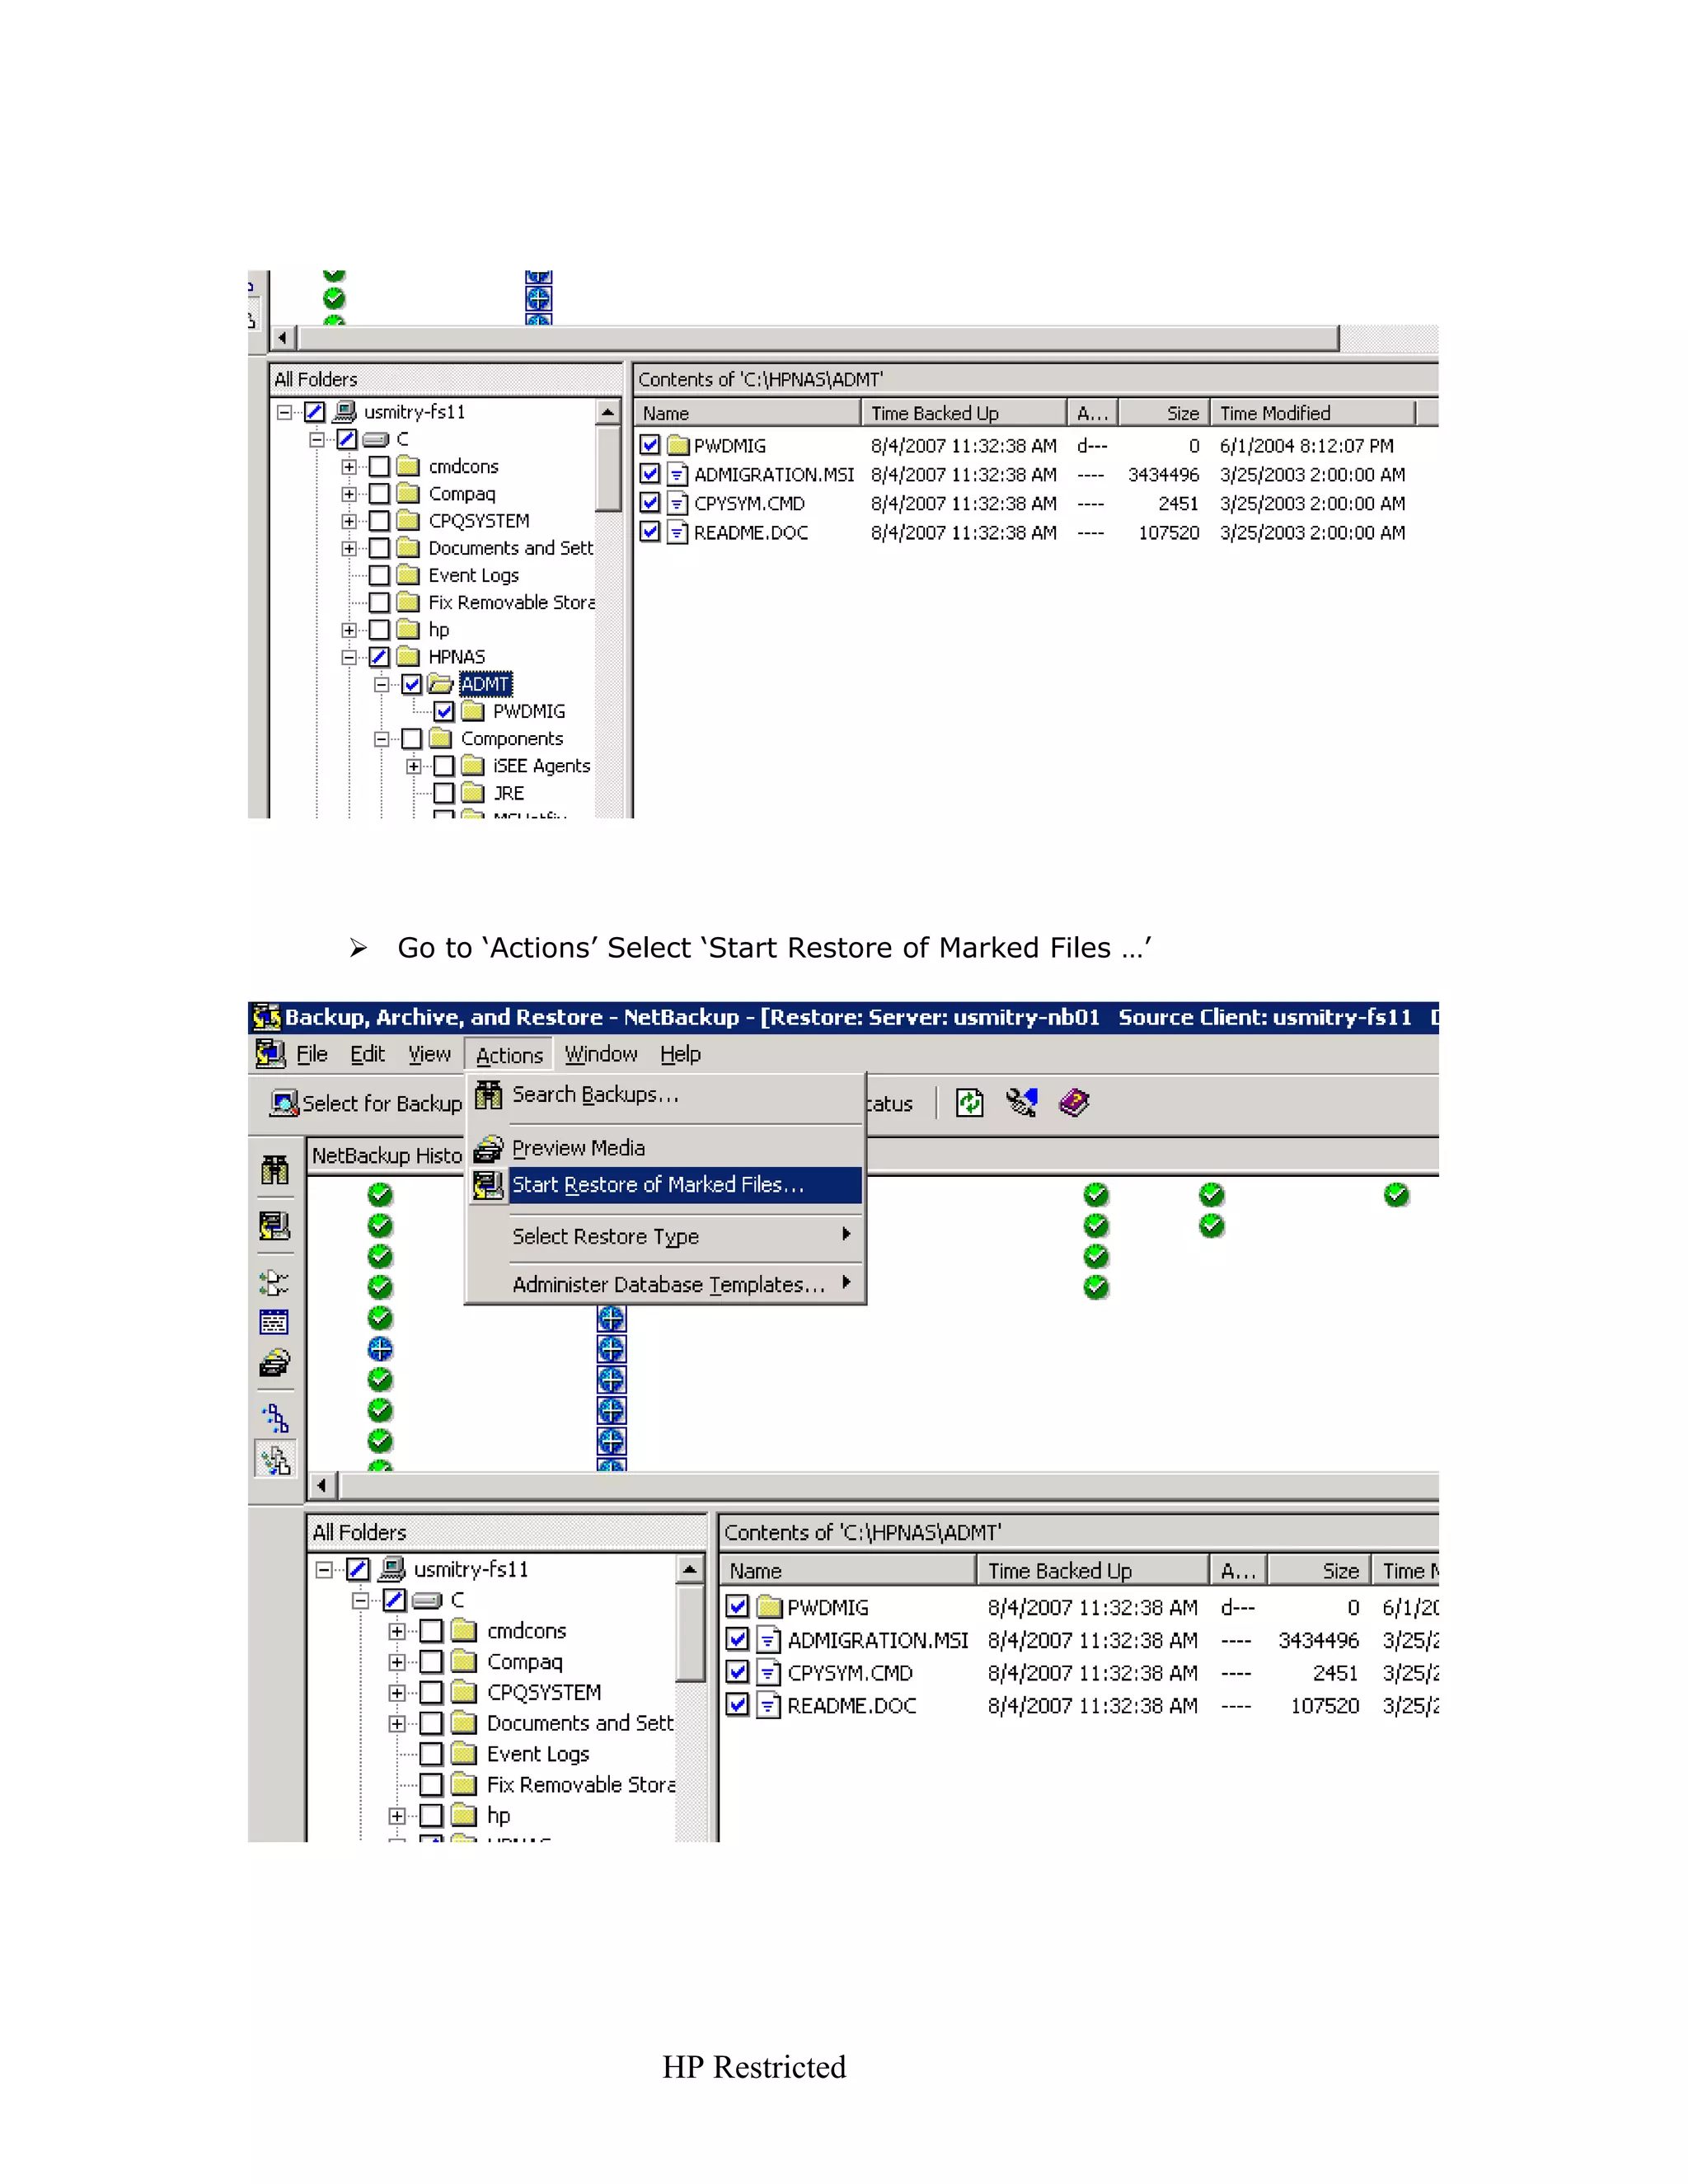Click the JRE folder icon in the tree
This screenshot has width=1688, height=2184.
473,793
